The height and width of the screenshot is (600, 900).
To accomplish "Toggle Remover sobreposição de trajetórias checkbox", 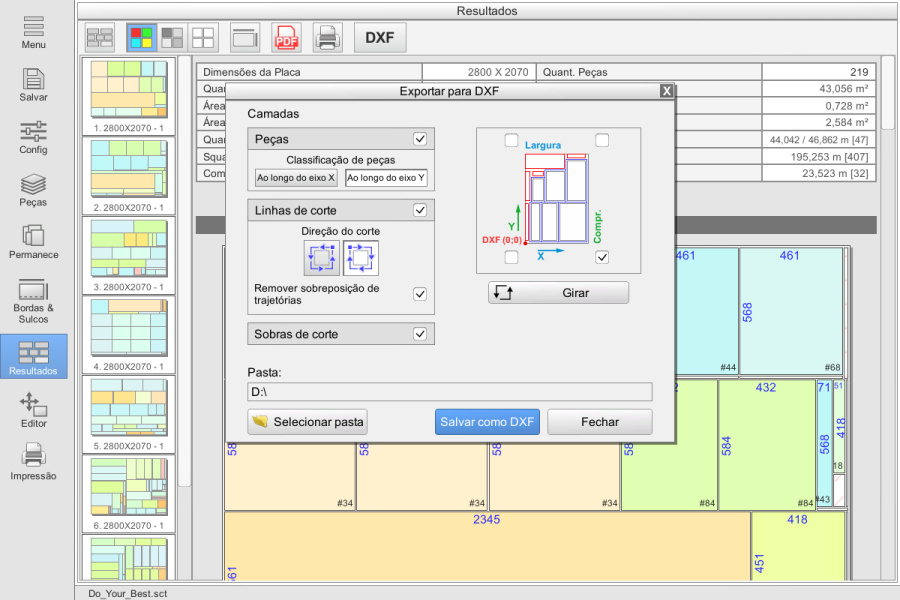I will [x=420, y=294].
